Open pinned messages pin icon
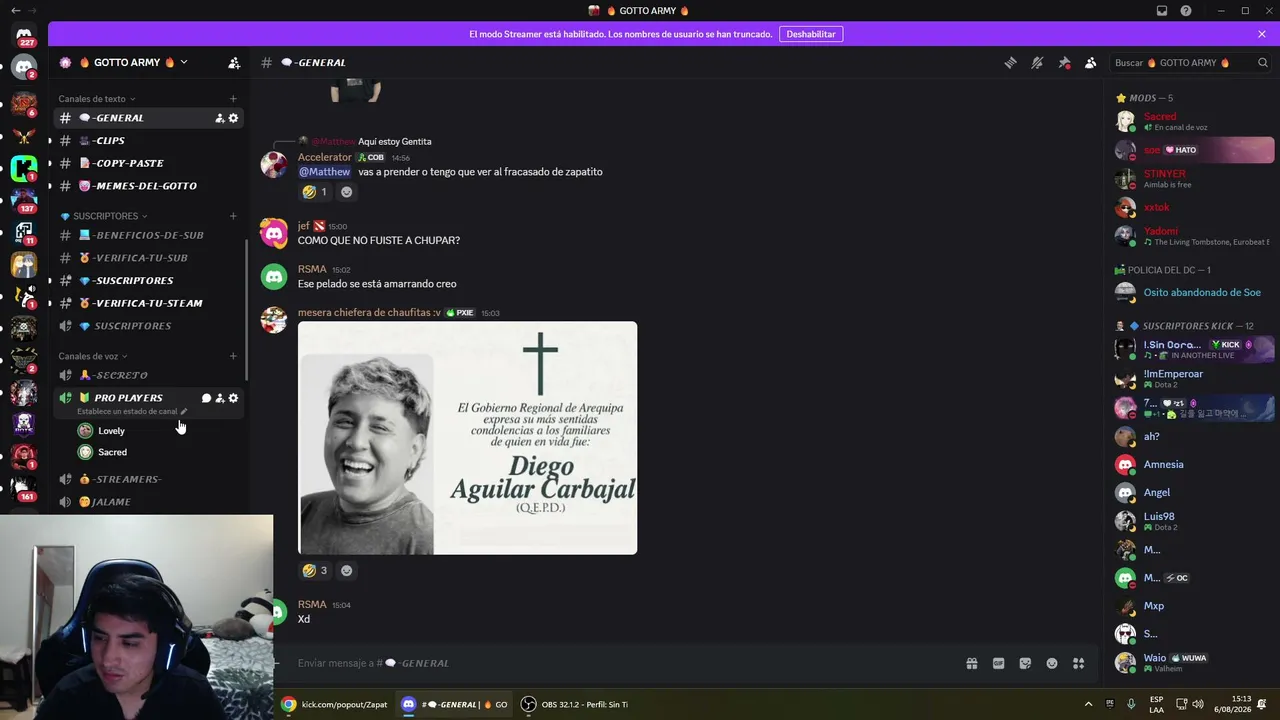1280x720 pixels. [x=1064, y=63]
